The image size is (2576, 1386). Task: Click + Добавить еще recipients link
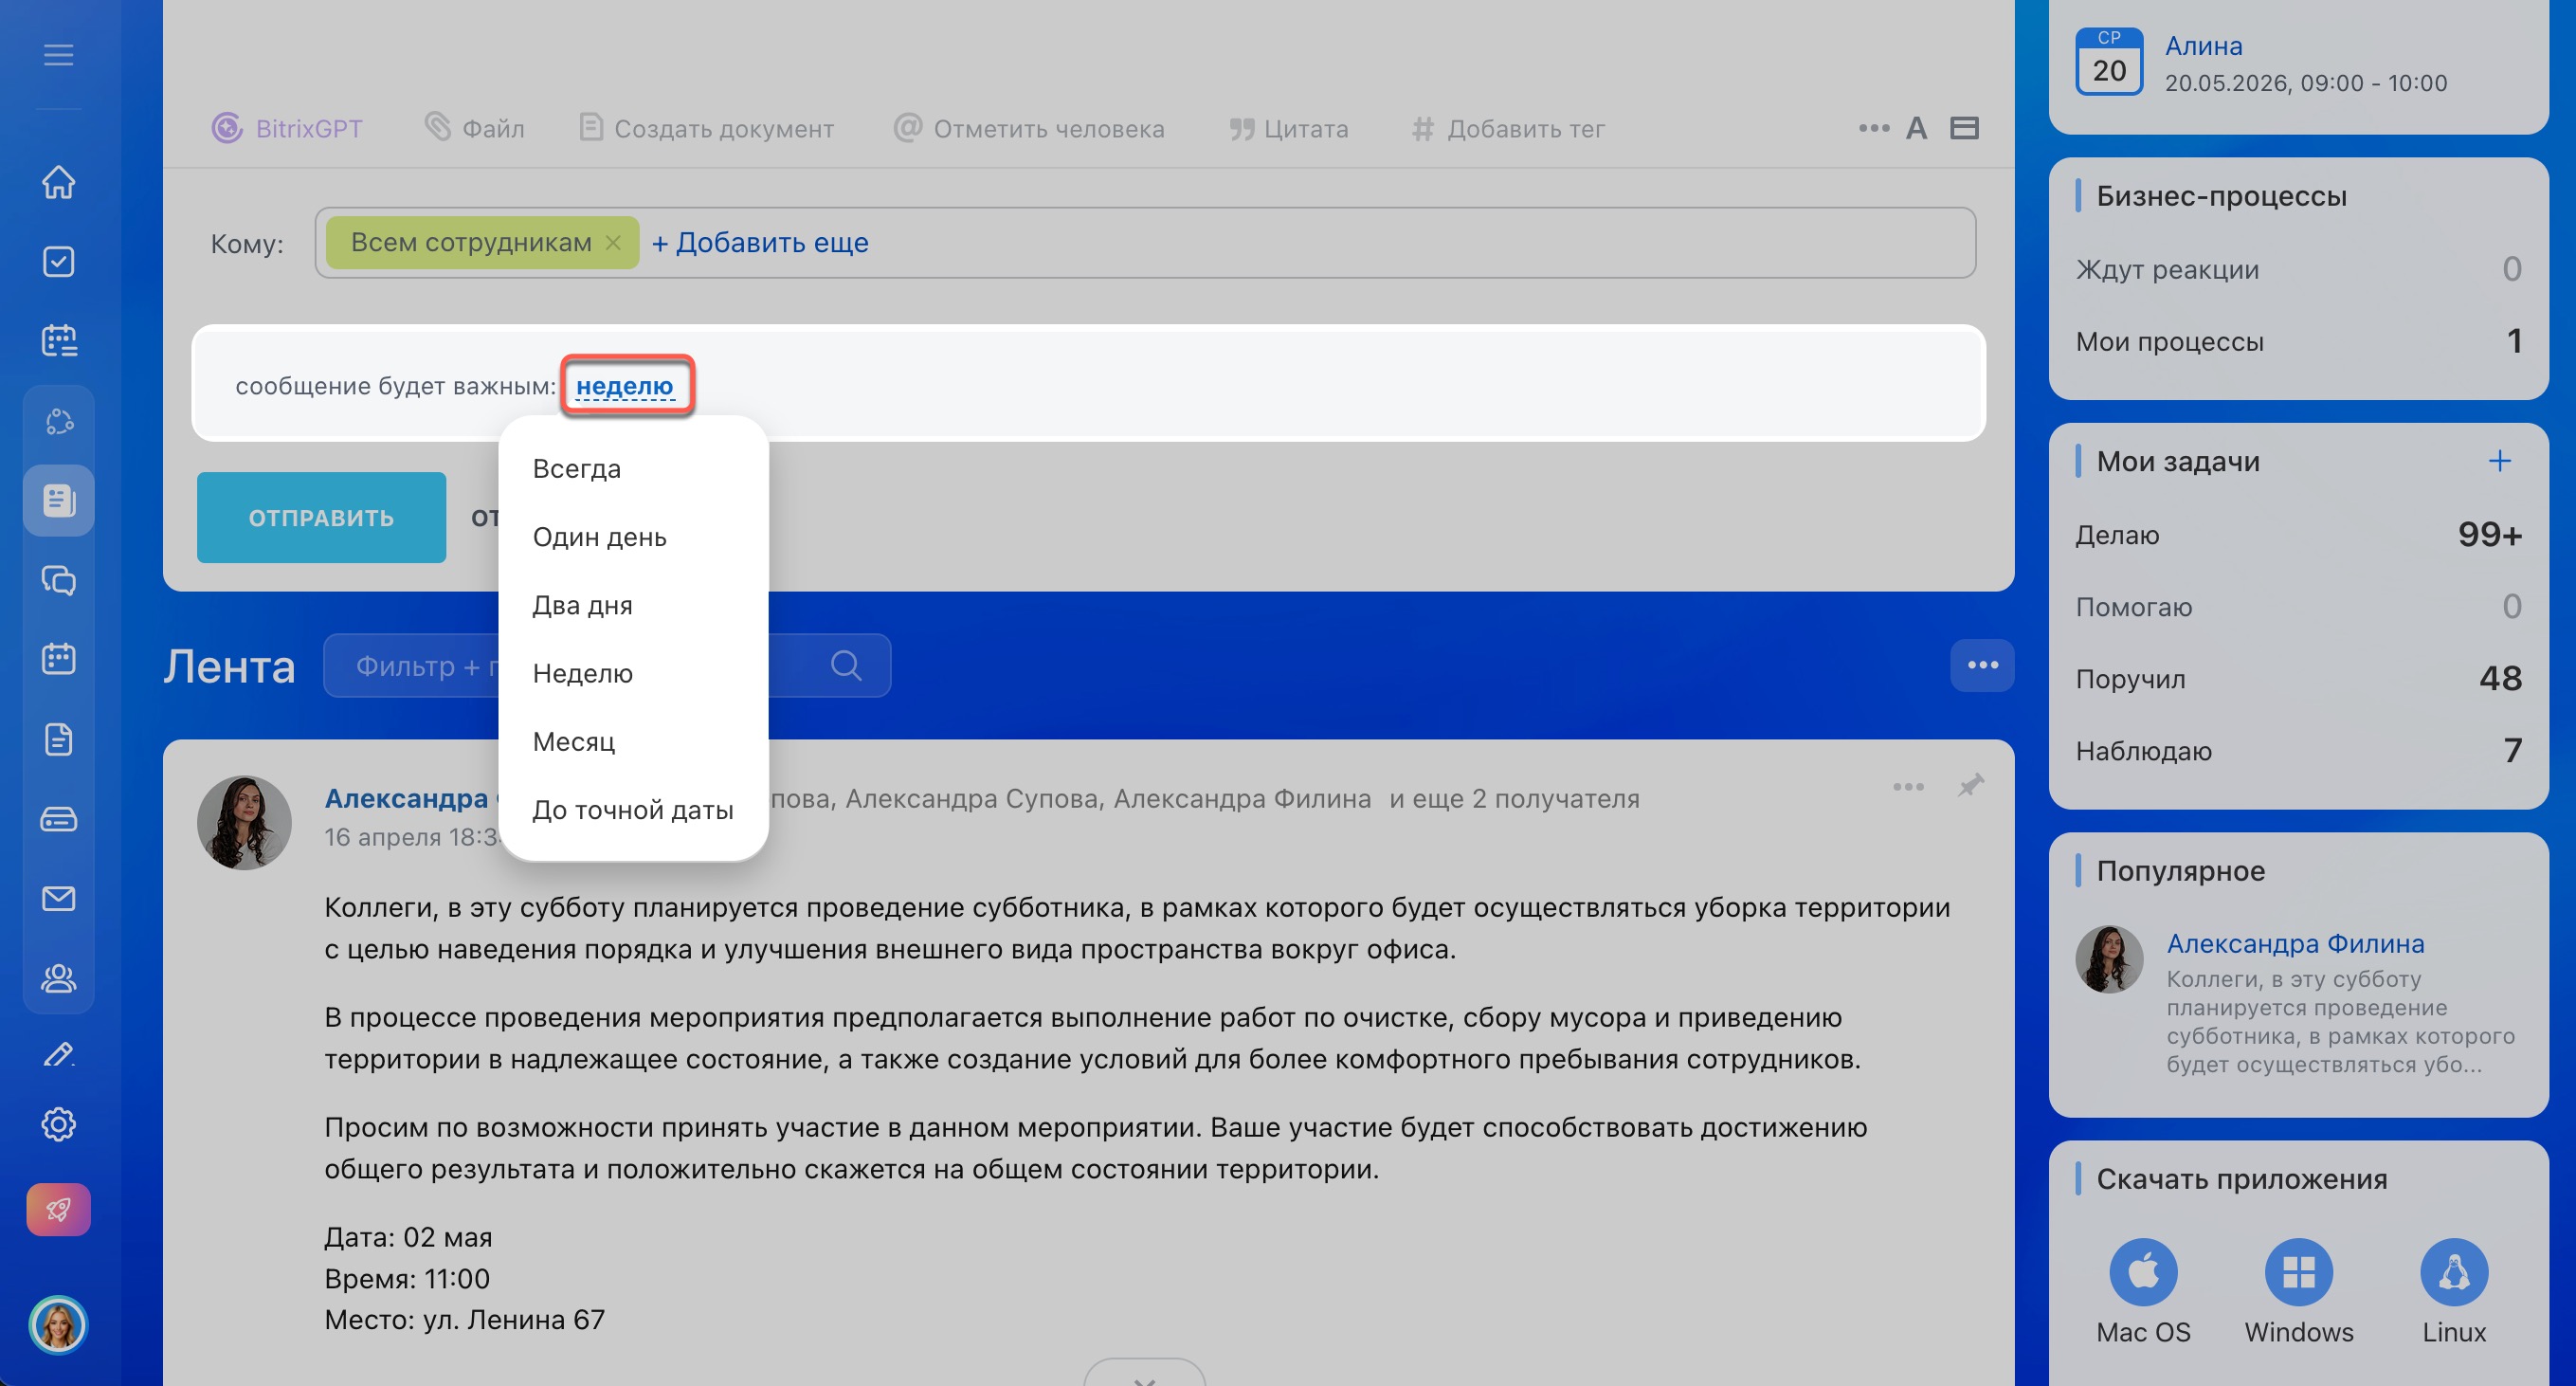pyautogui.click(x=760, y=243)
